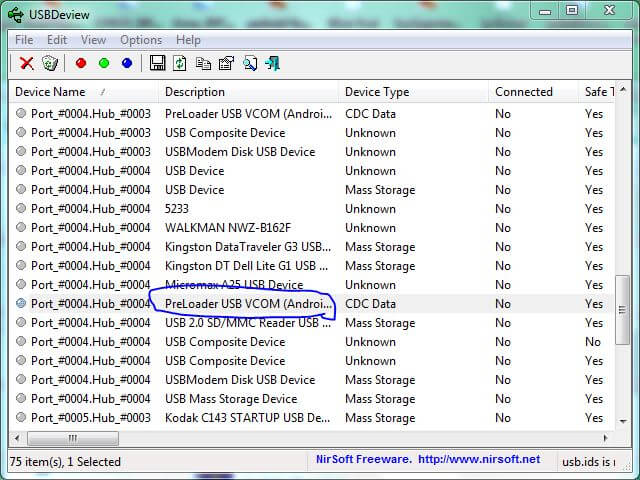The width and height of the screenshot is (640, 480).
Task: Click the find magnifier toolbar icon
Action: [x=249, y=63]
